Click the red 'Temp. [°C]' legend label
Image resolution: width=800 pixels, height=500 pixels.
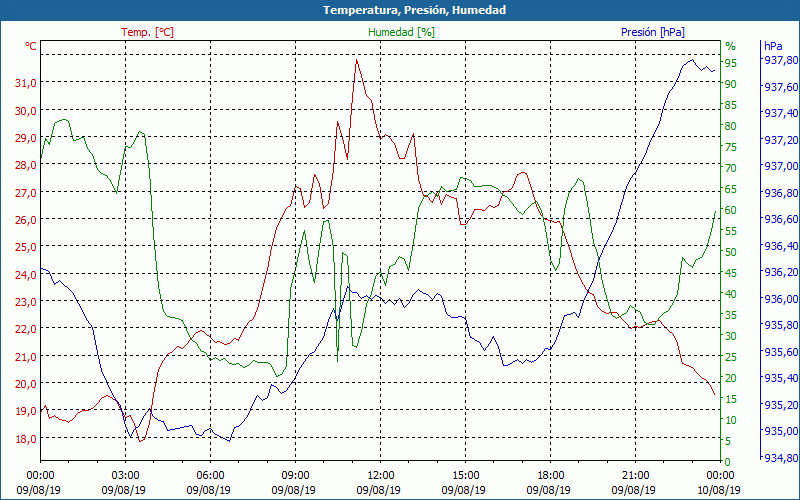147,32
